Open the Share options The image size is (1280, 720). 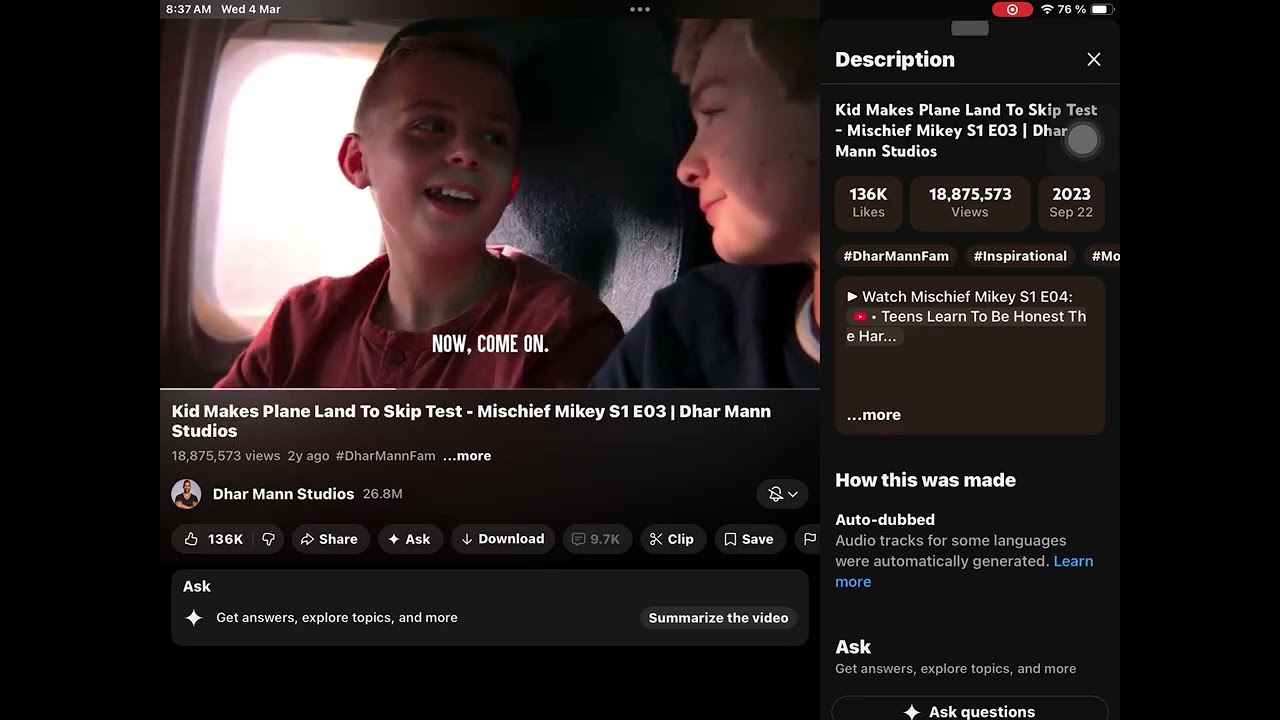click(329, 539)
